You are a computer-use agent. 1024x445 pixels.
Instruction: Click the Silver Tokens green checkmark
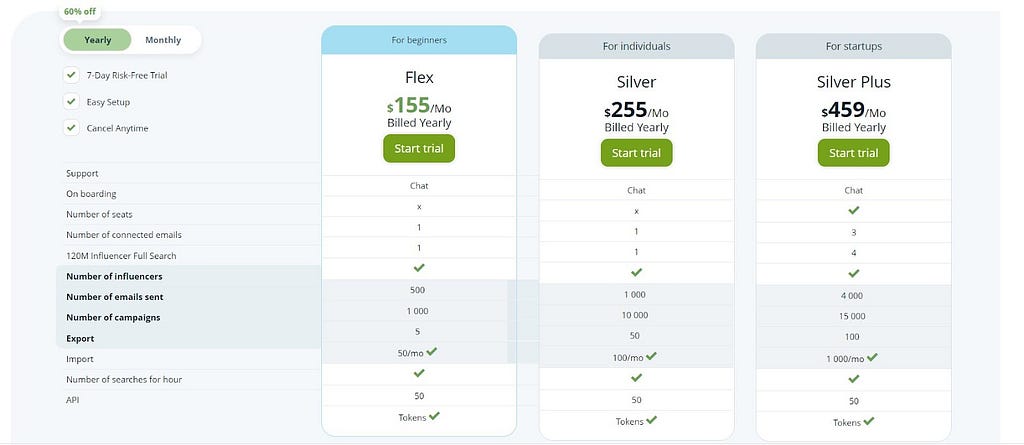(652, 420)
